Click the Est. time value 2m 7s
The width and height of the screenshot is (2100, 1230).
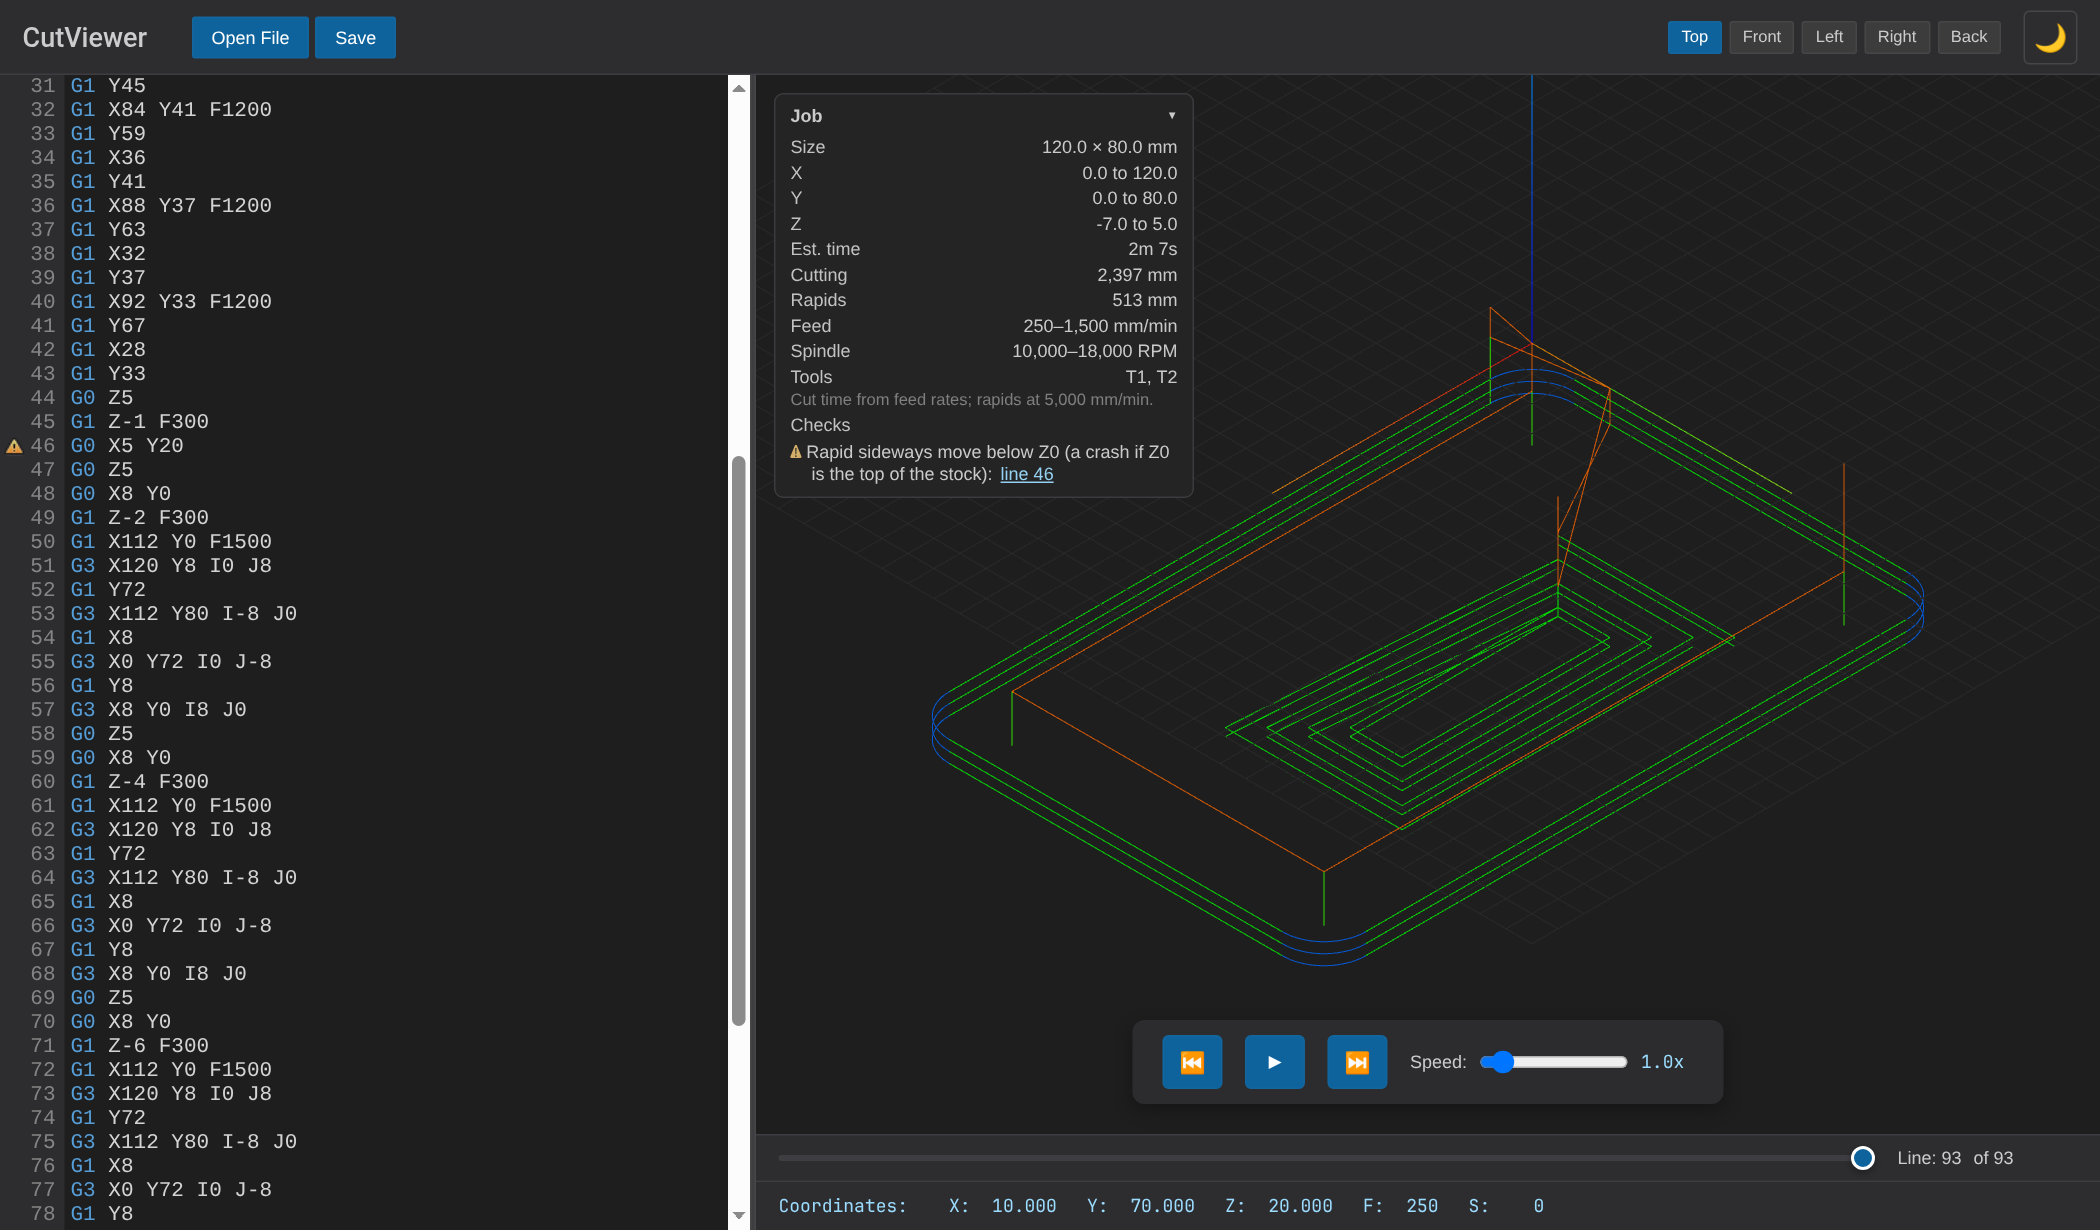pos(1152,249)
